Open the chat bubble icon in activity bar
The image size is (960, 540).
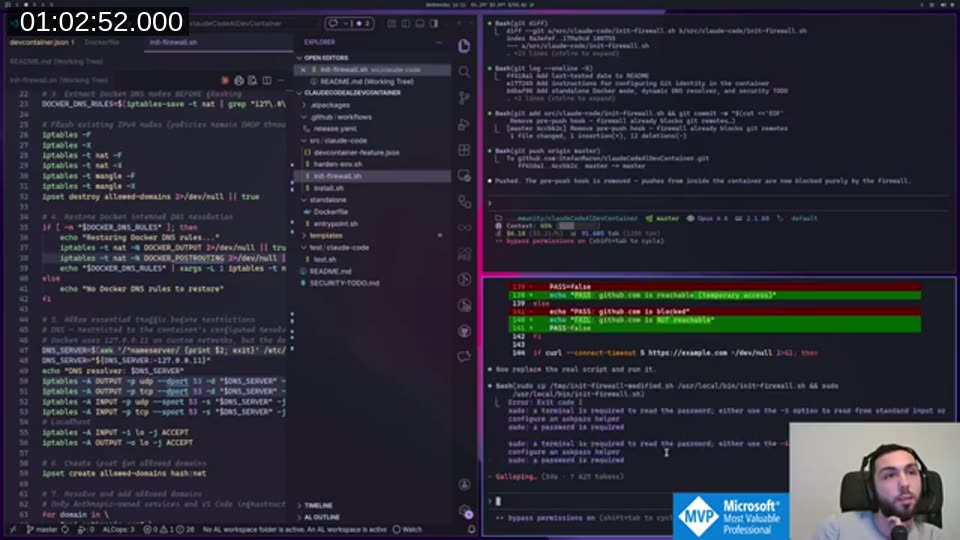[x=464, y=357]
